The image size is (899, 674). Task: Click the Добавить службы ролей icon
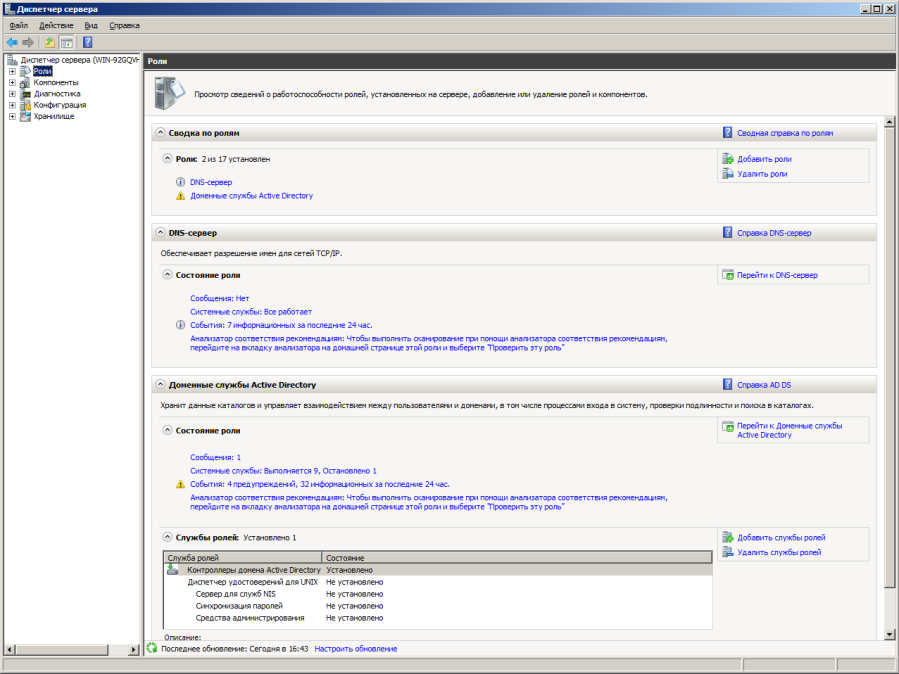click(728, 537)
